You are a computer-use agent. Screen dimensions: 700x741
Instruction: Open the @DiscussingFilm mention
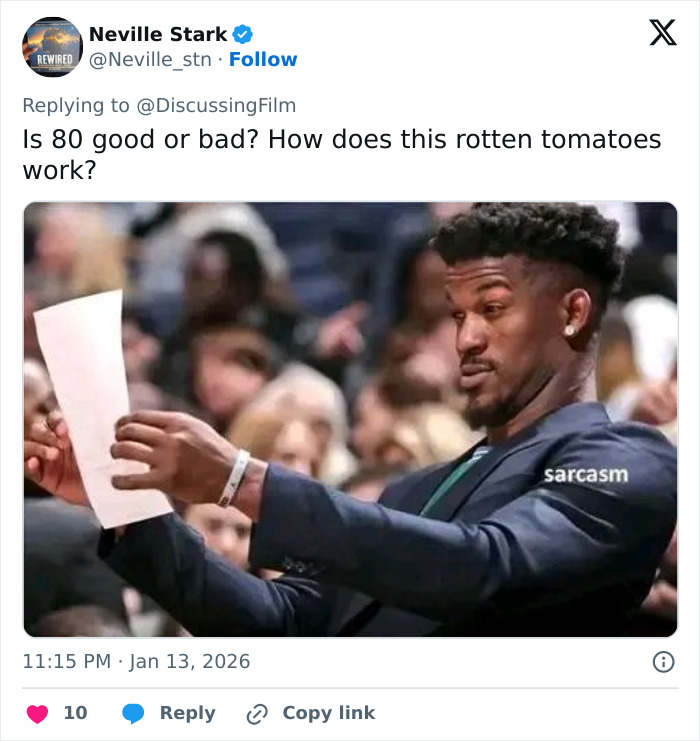pyautogui.click(x=217, y=105)
